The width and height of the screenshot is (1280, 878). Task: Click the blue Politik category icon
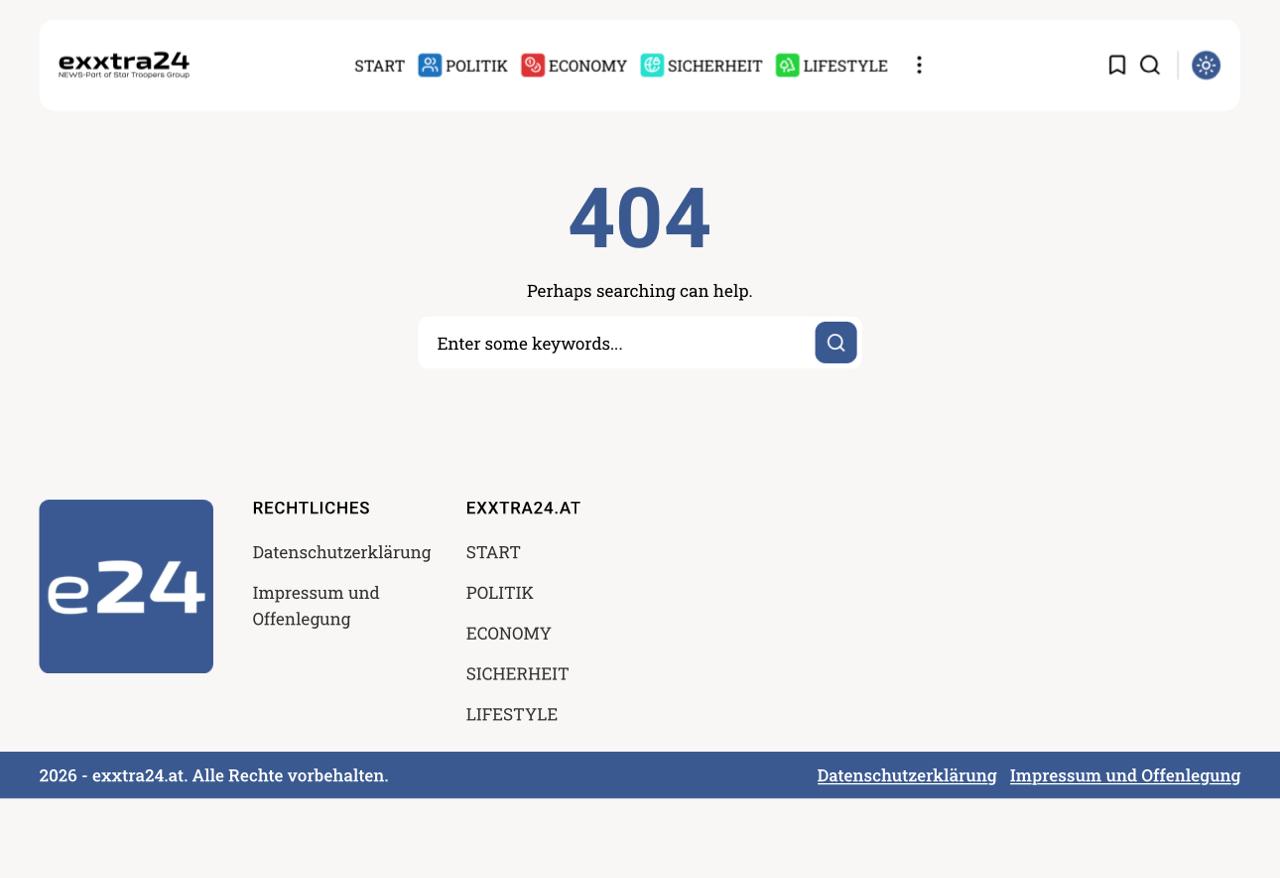pyautogui.click(x=430, y=65)
